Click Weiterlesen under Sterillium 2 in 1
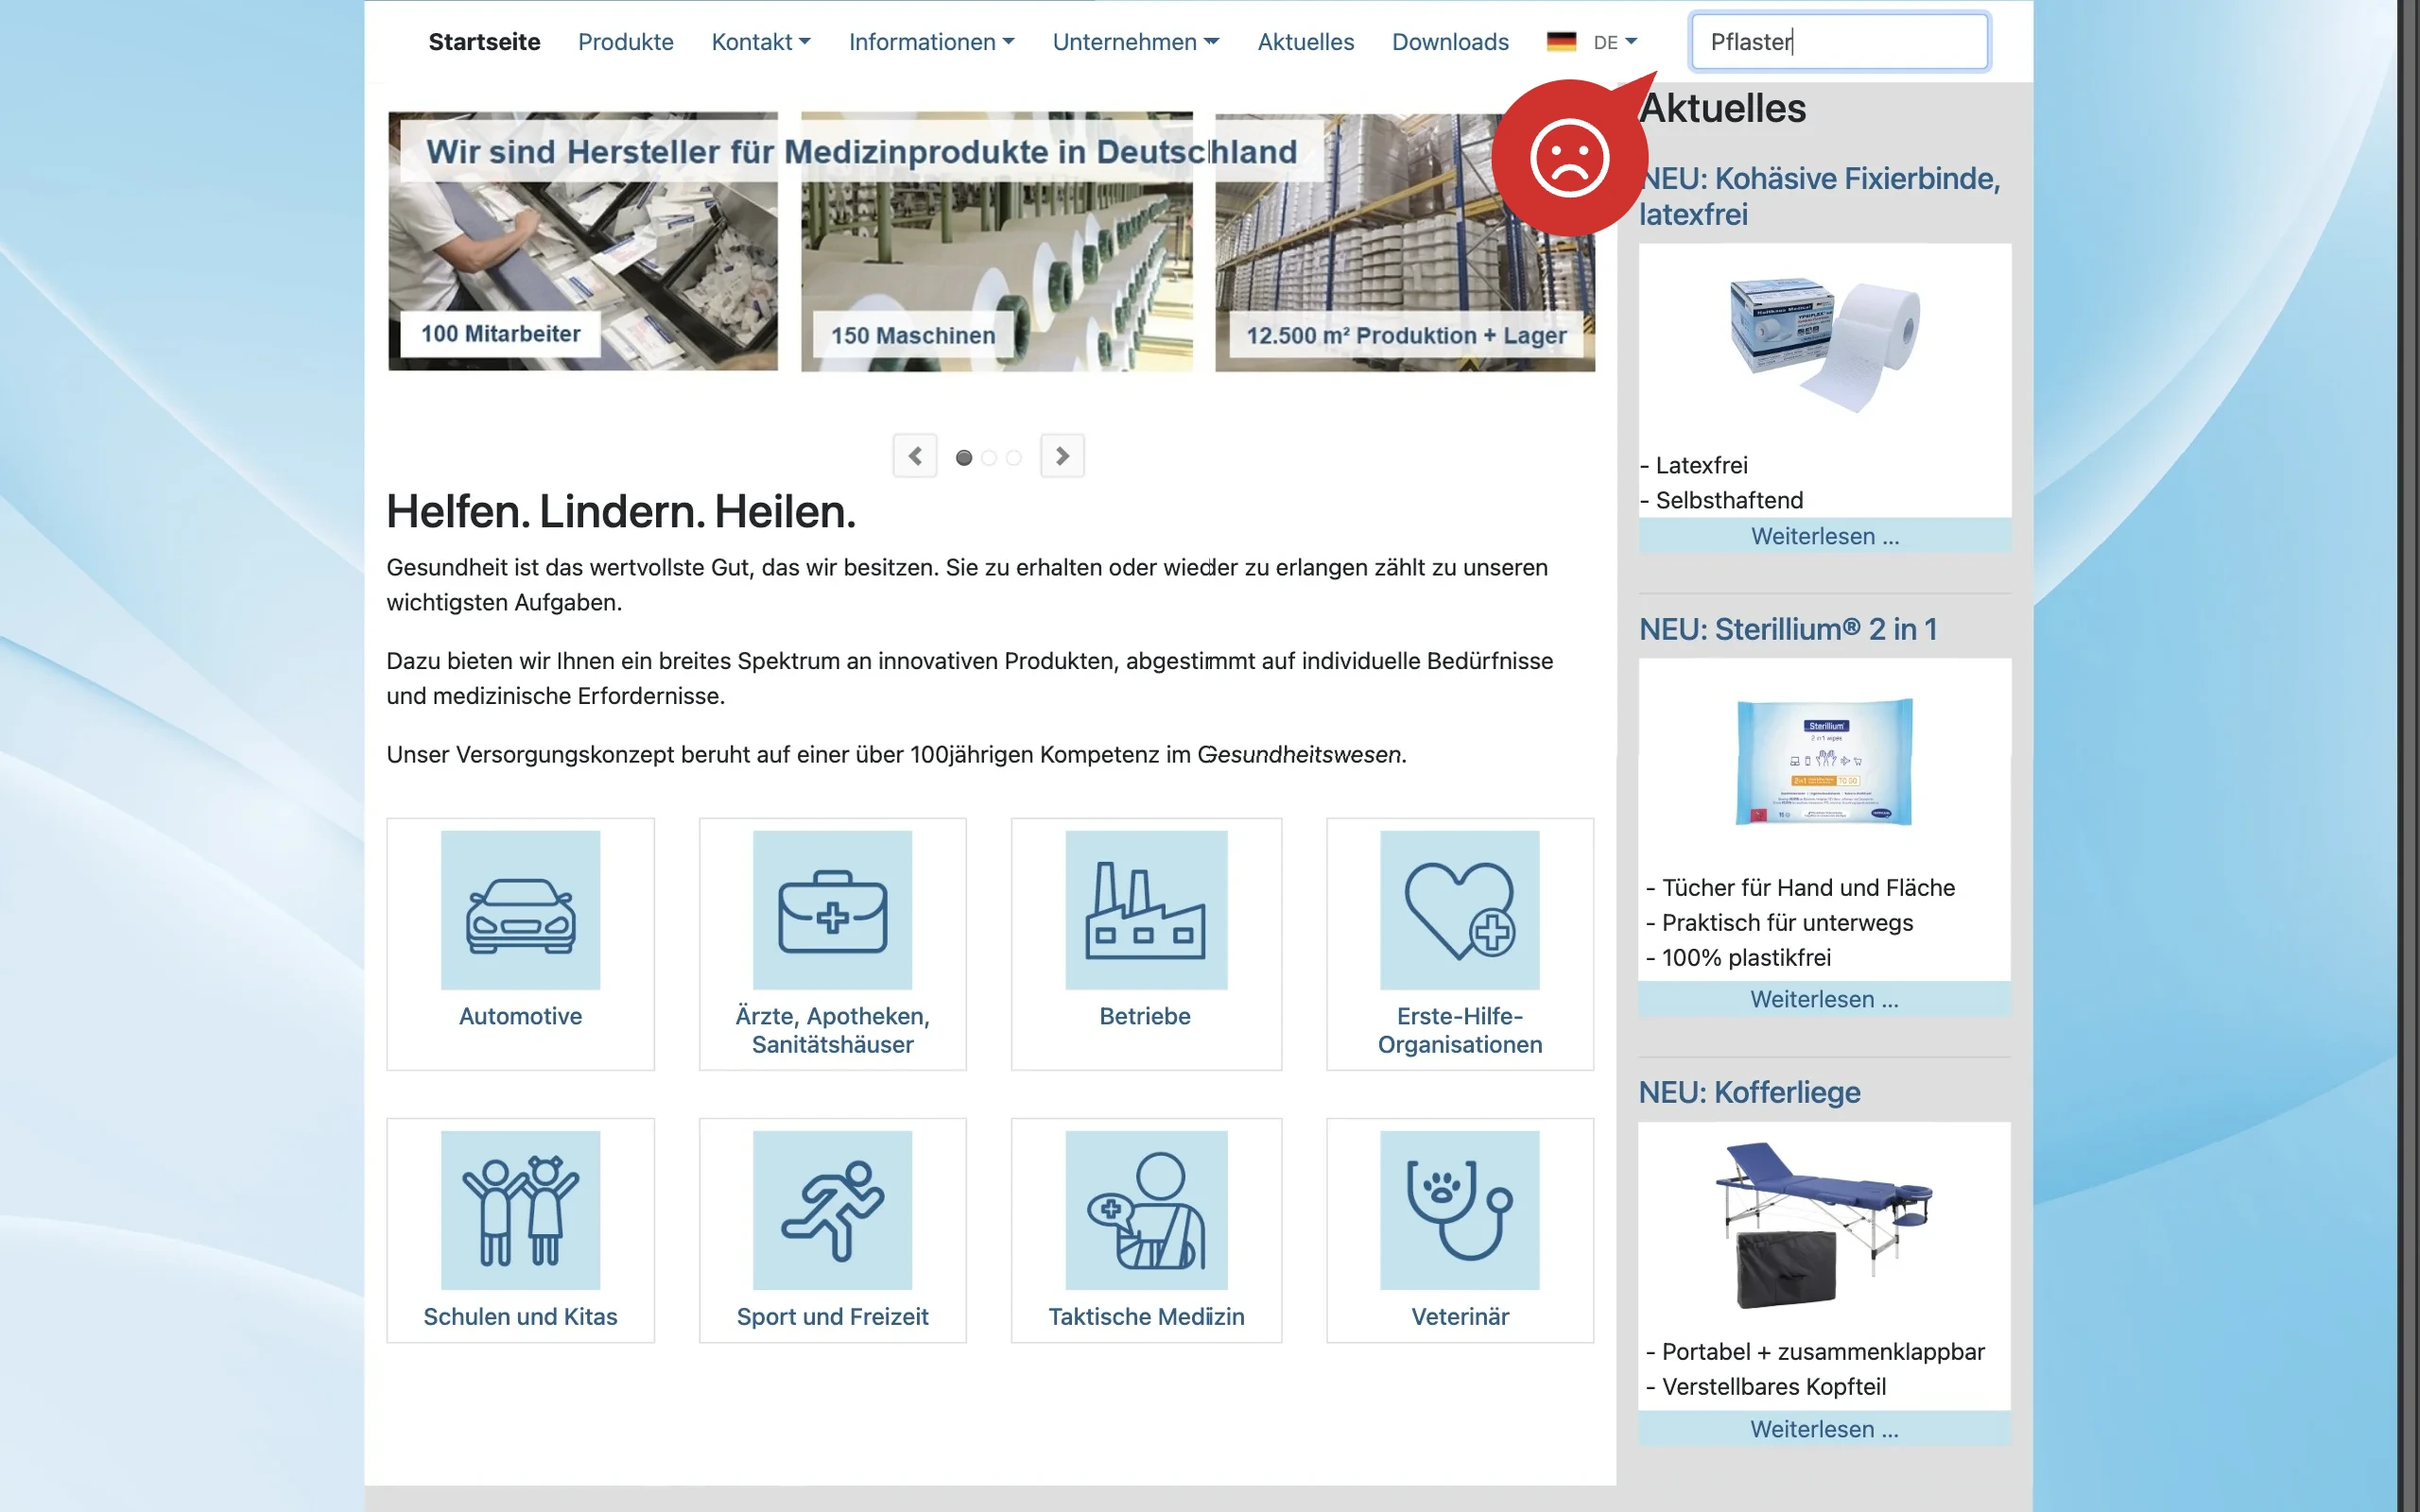2420x1512 pixels. pos(1824,999)
